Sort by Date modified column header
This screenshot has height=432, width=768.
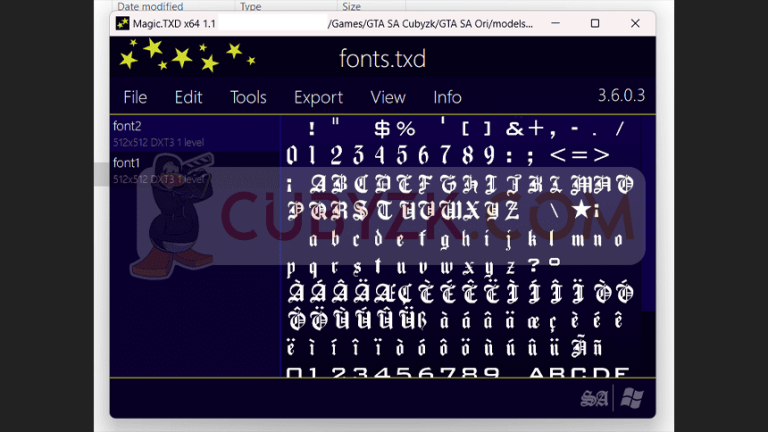[x=149, y=6]
